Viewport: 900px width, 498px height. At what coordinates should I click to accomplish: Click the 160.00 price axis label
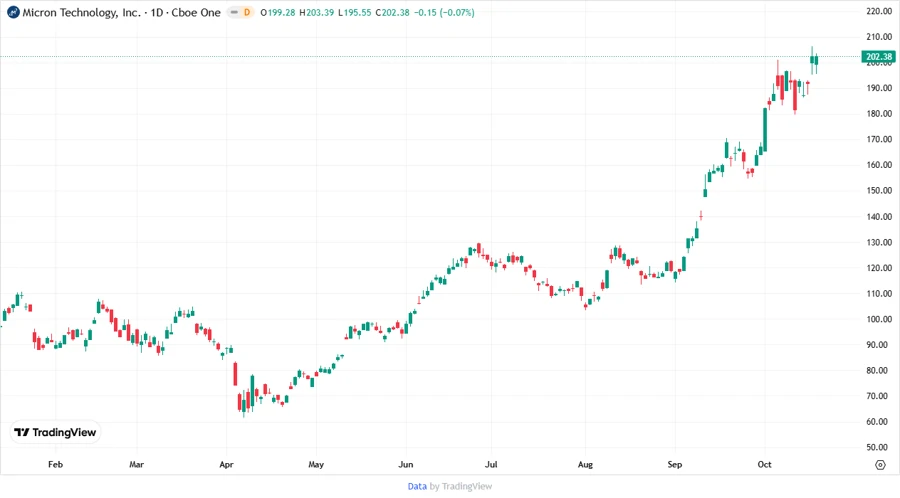[879, 165]
